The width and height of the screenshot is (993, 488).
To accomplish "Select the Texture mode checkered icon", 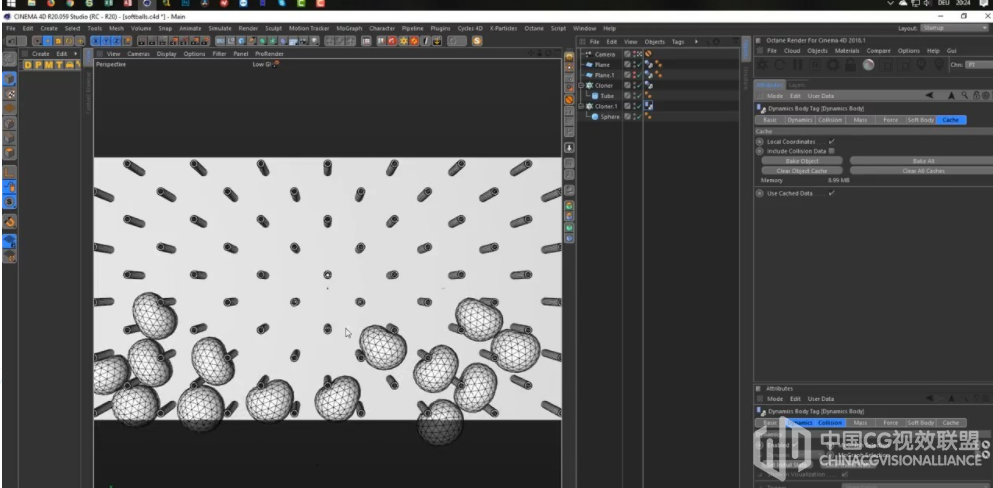I will [x=9, y=94].
